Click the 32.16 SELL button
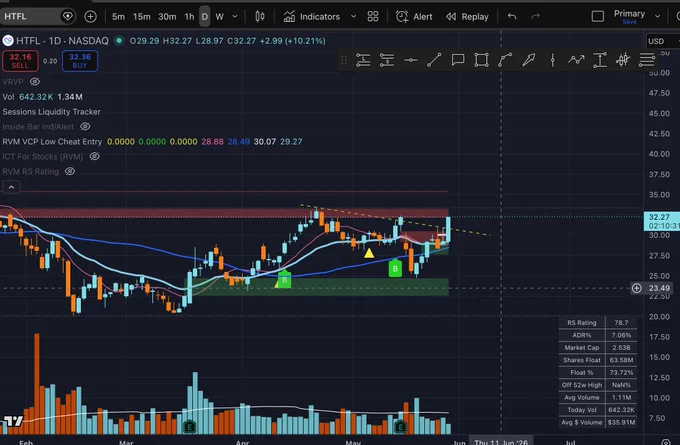 click(20, 61)
